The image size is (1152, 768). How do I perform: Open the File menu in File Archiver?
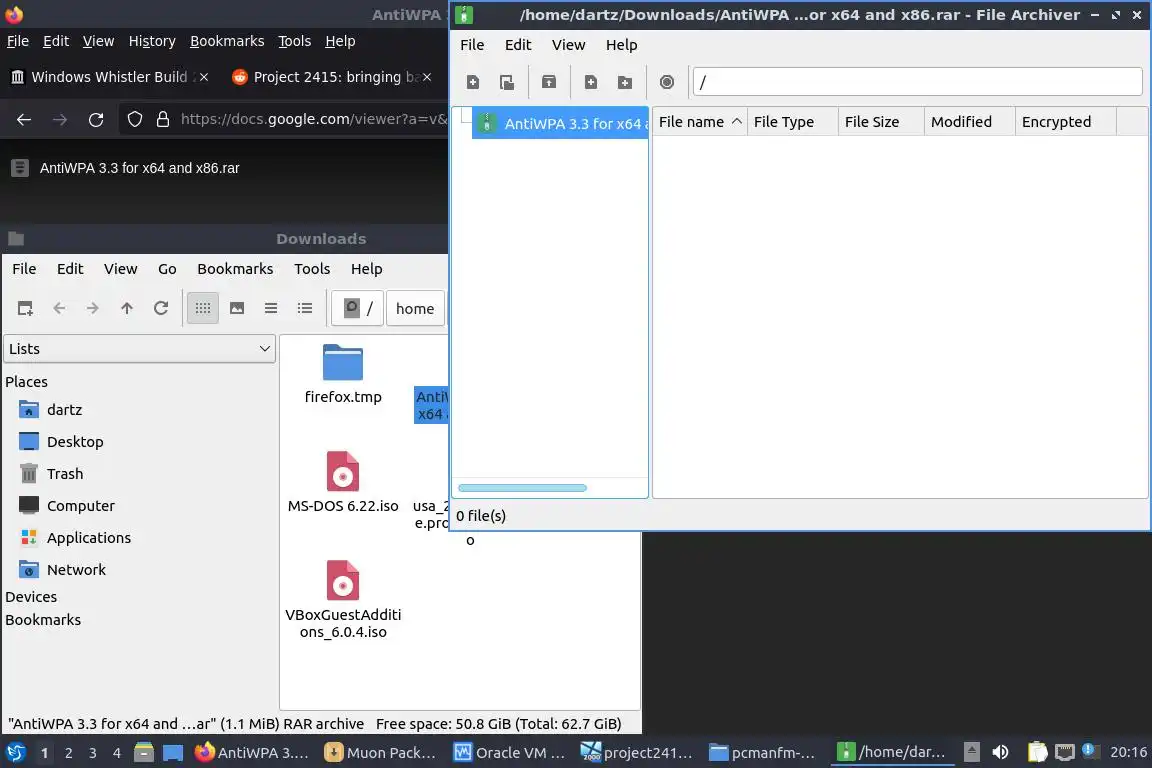tap(472, 45)
